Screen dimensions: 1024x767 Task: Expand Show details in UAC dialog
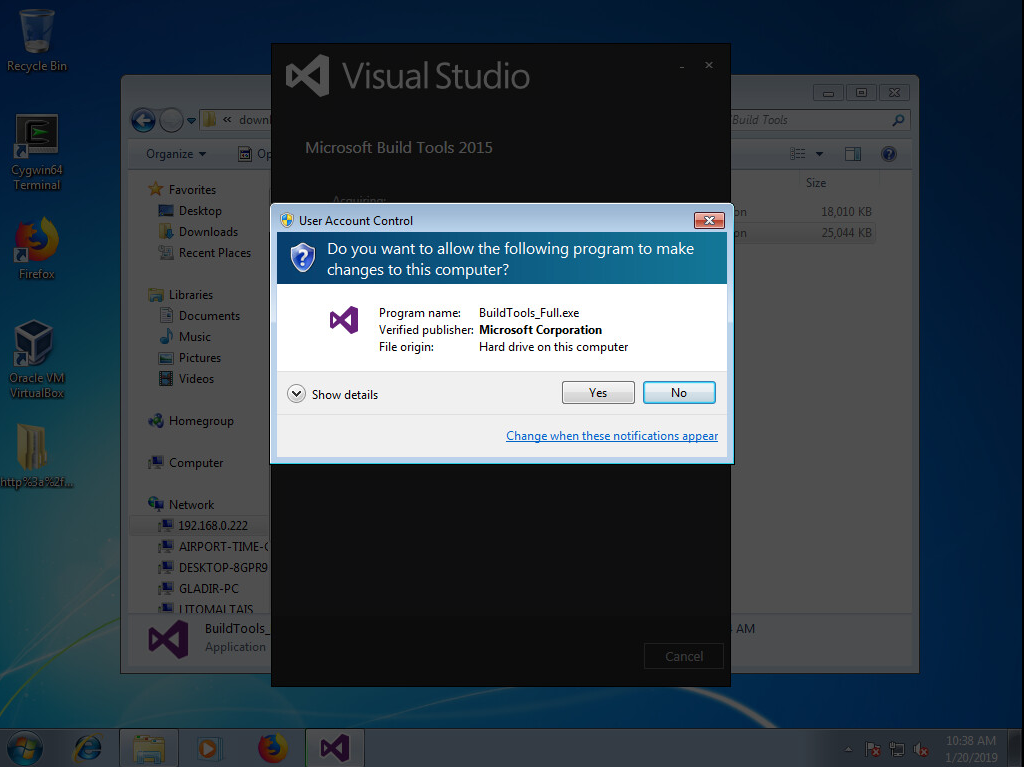click(x=334, y=394)
